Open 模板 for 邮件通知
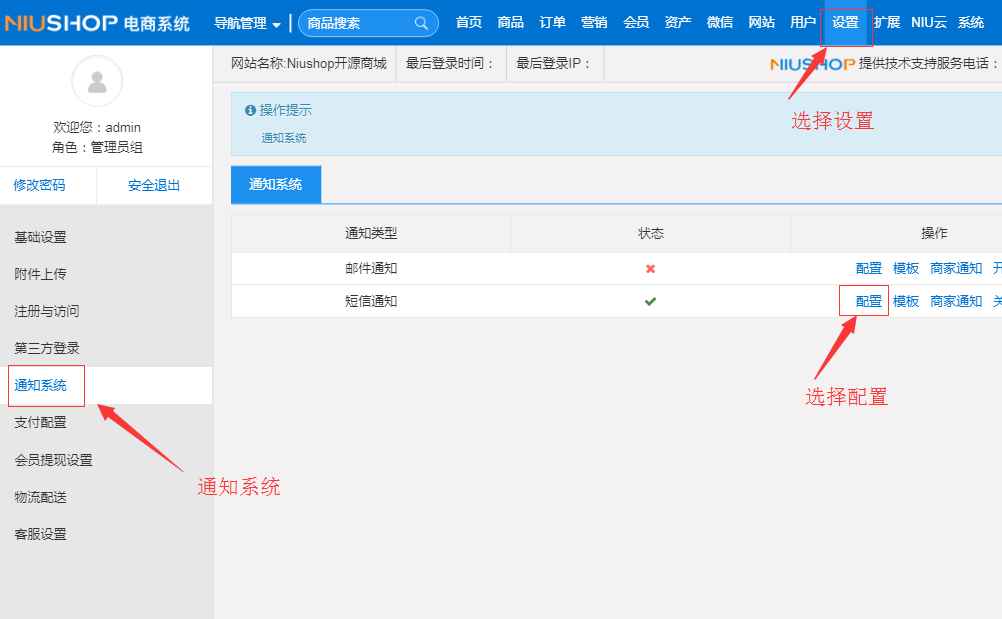 coord(906,269)
